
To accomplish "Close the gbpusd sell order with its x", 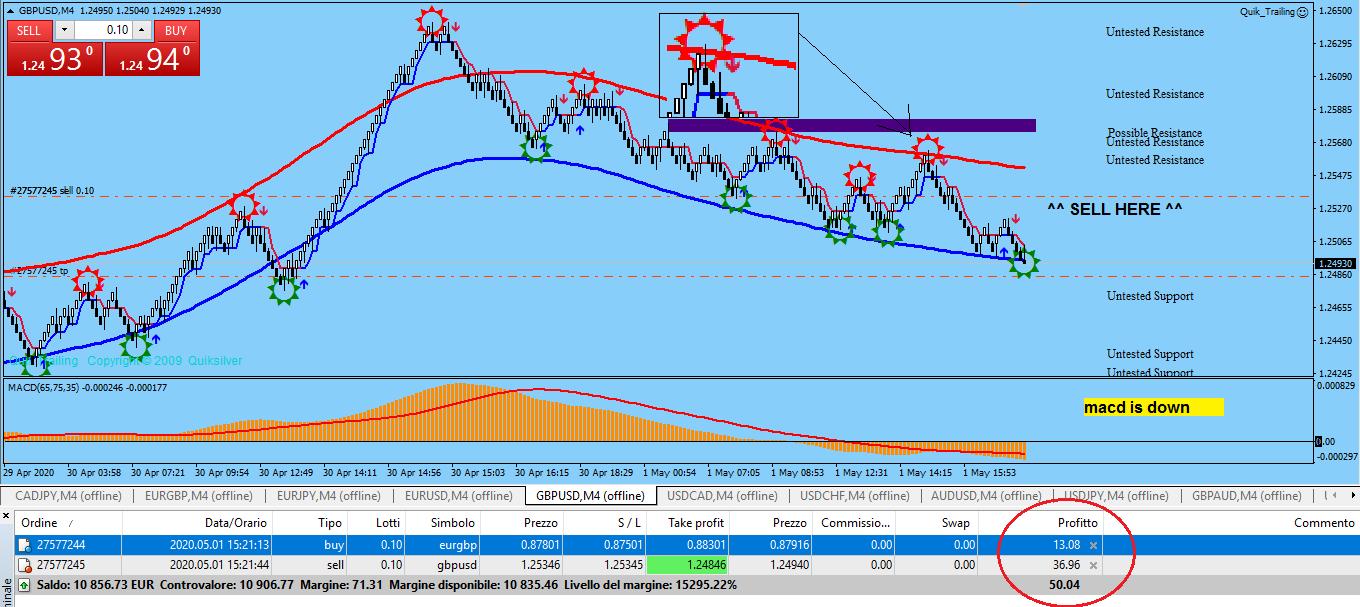I will [x=1093, y=565].
